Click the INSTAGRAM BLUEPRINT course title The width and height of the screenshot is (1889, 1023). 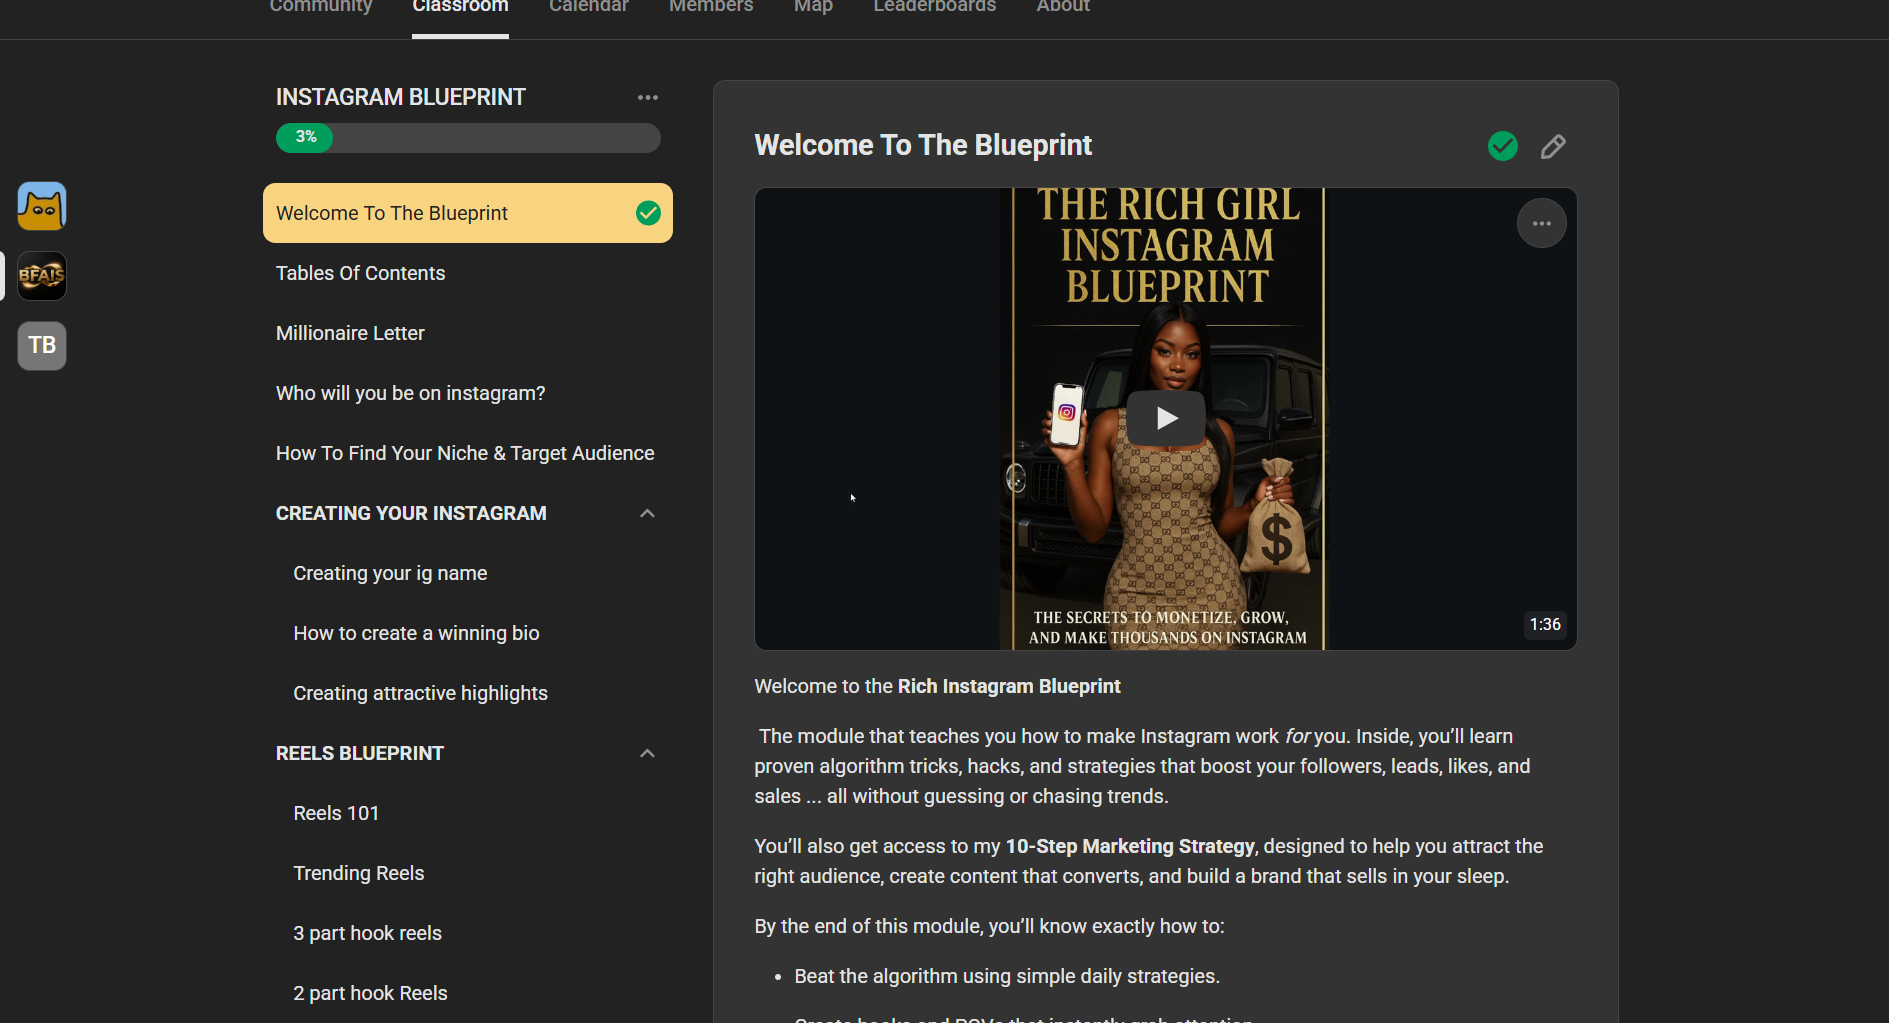tap(401, 97)
